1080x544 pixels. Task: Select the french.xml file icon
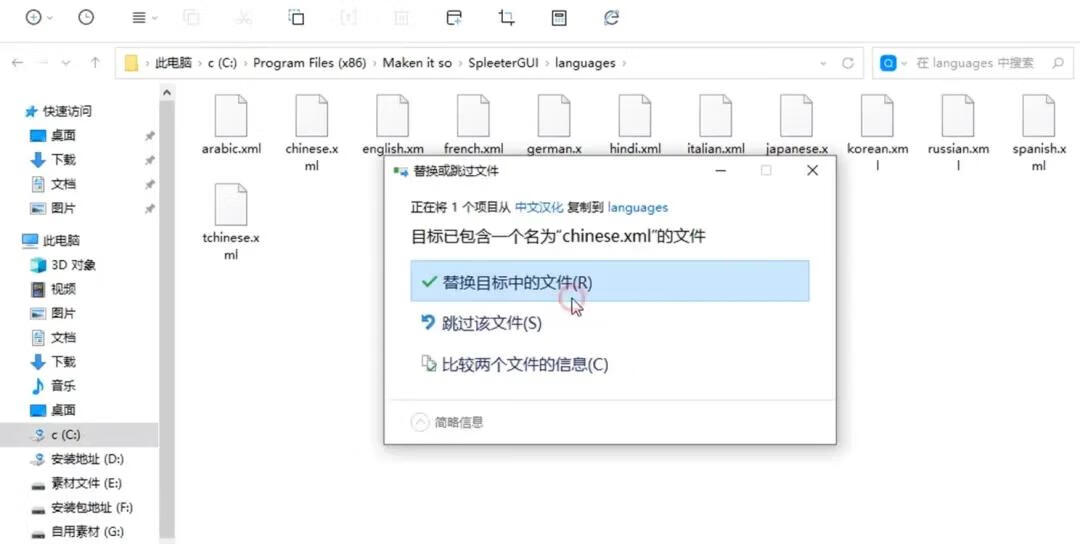[473, 116]
